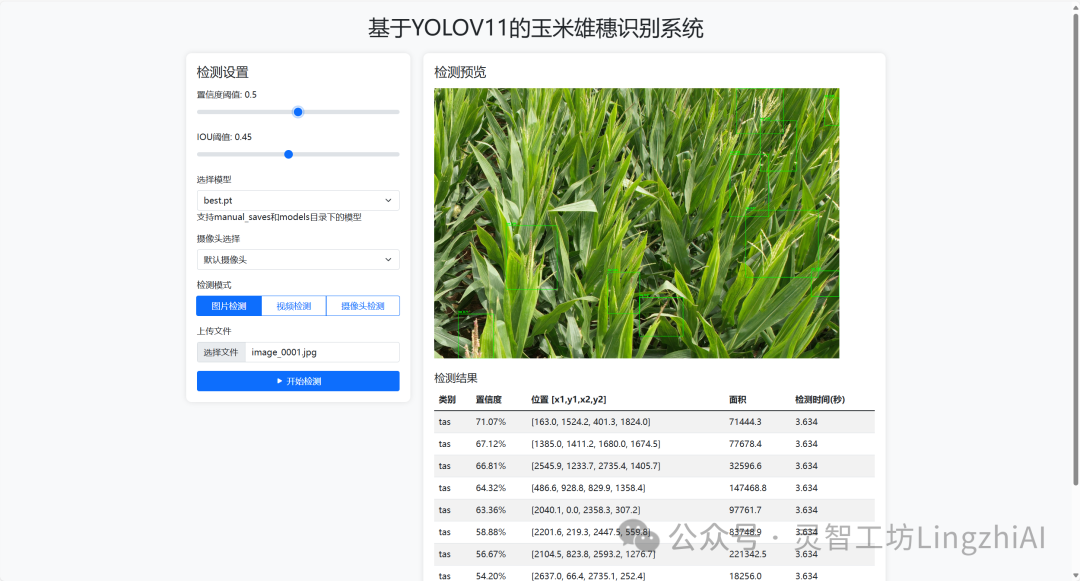Click the area value 147468.8
This screenshot has width=1080, height=581.
(x=747, y=487)
